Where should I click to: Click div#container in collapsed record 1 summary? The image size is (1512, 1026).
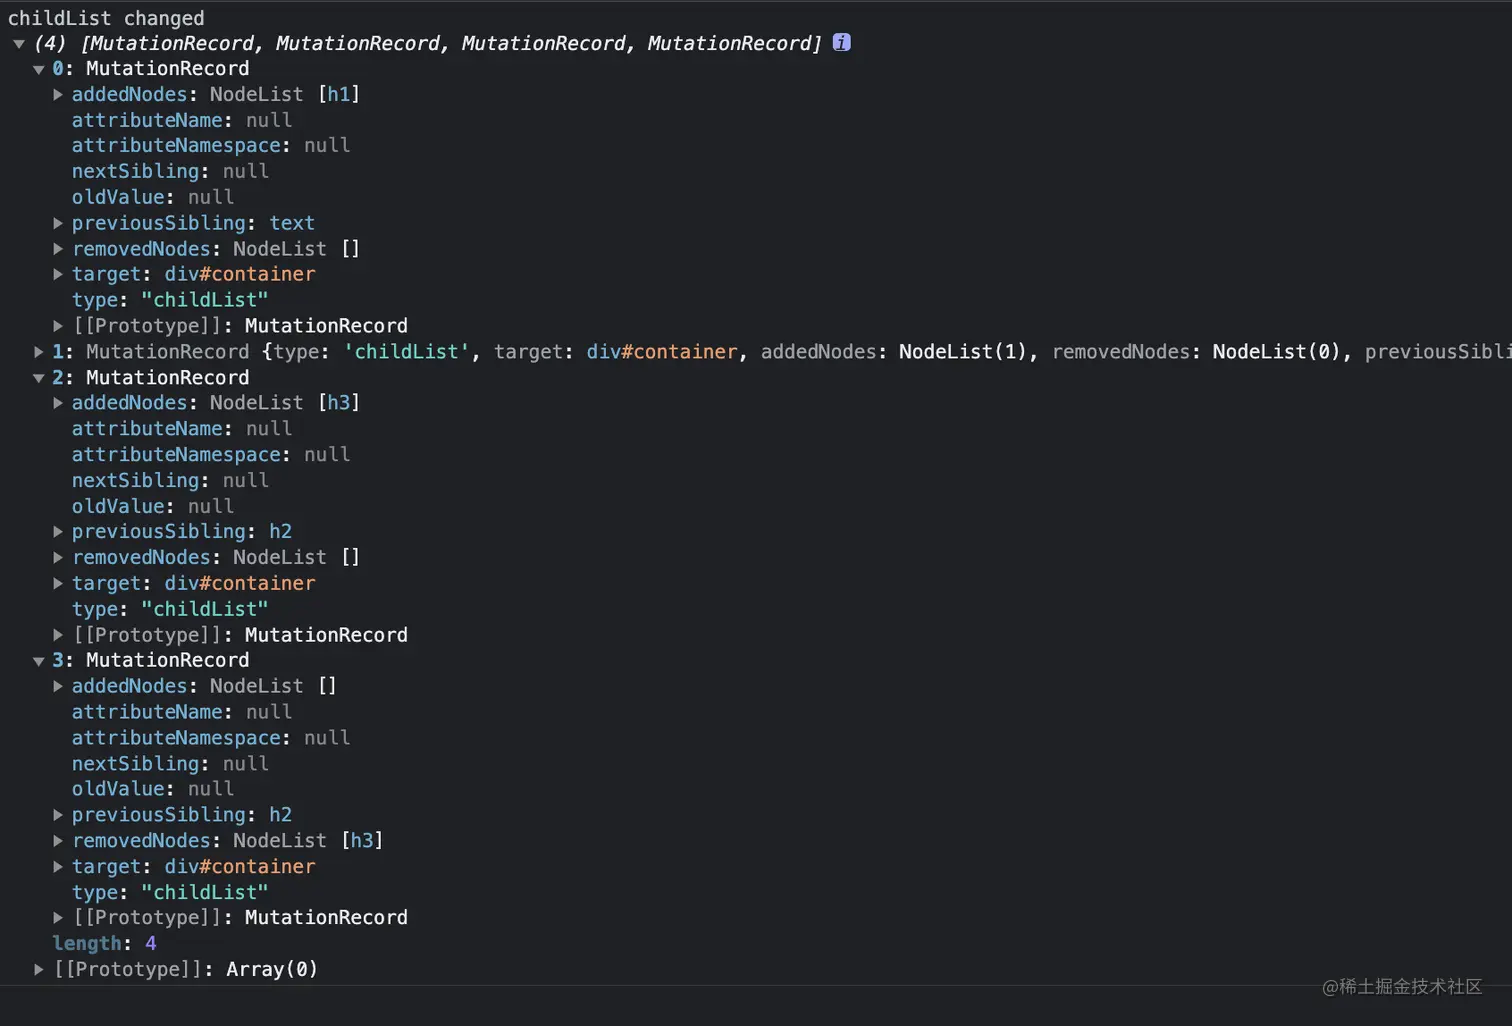662,352
